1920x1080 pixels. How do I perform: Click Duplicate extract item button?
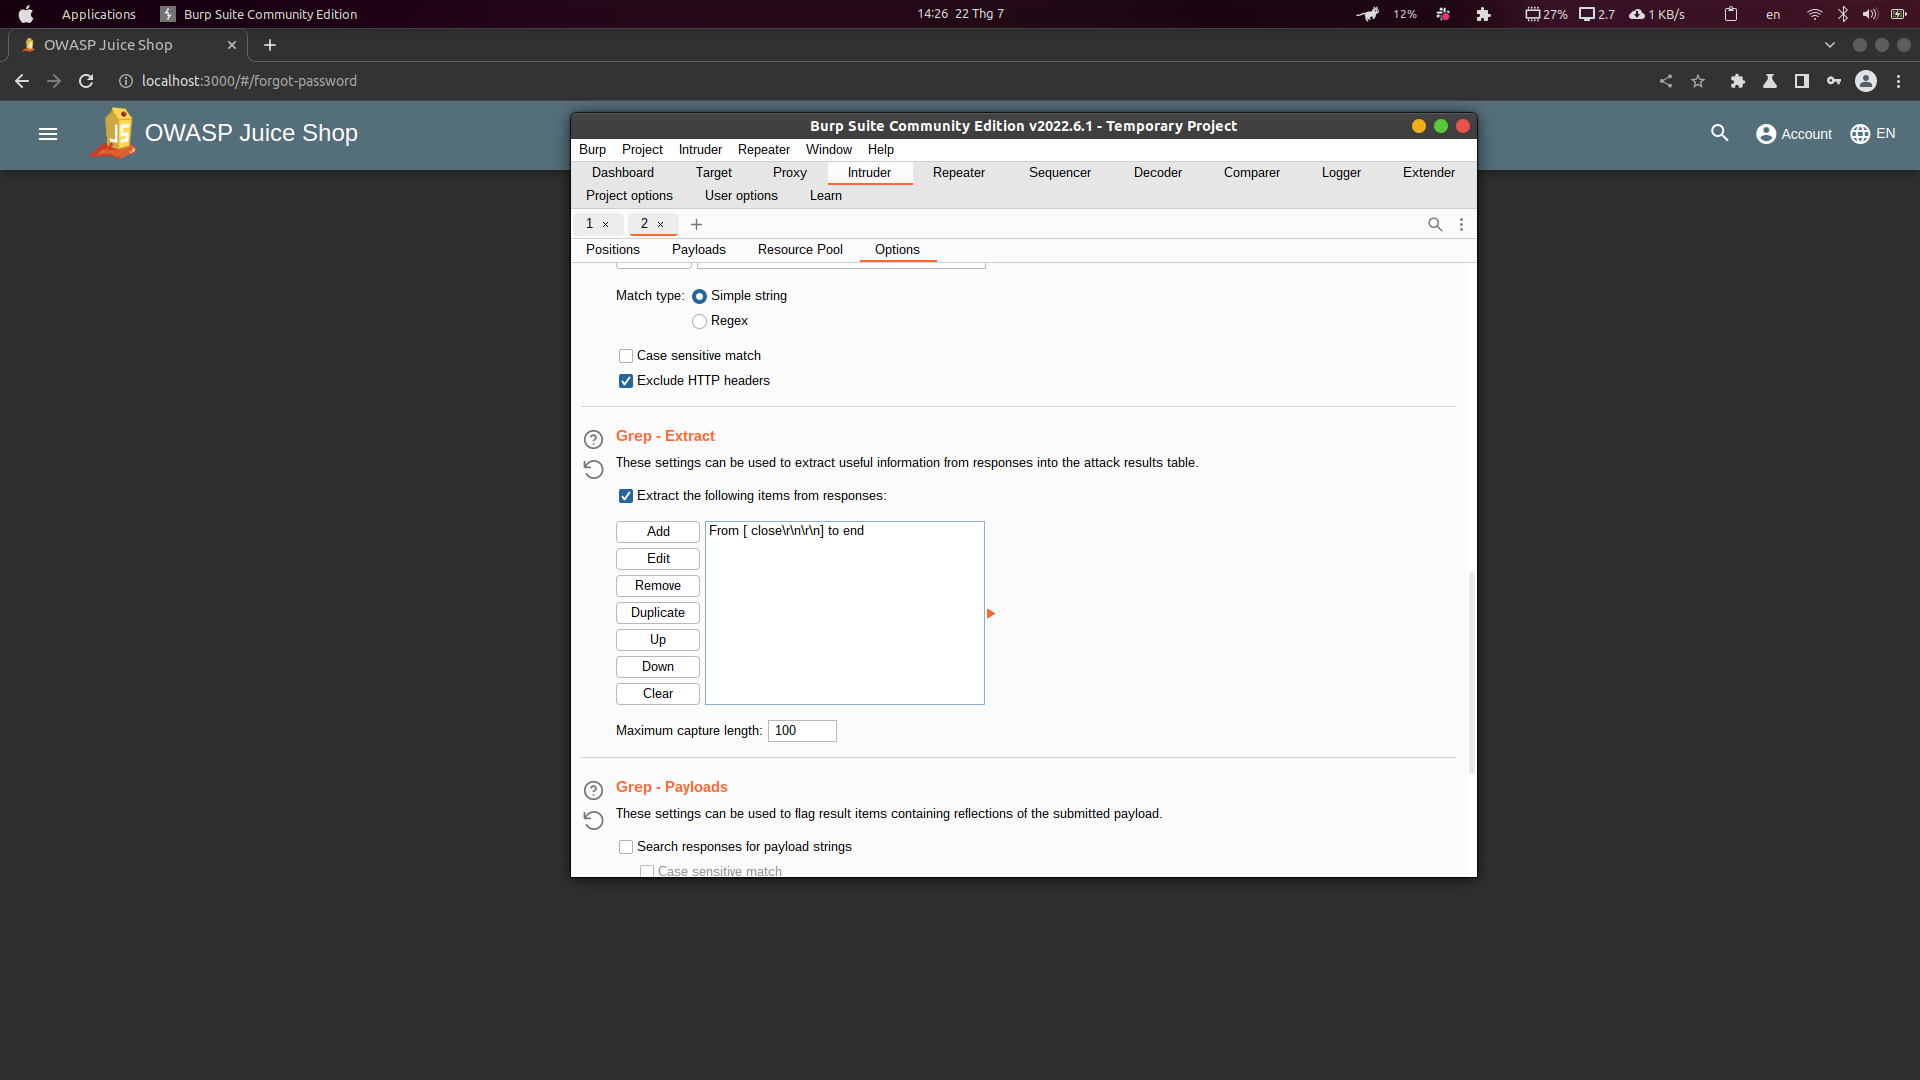point(658,613)
